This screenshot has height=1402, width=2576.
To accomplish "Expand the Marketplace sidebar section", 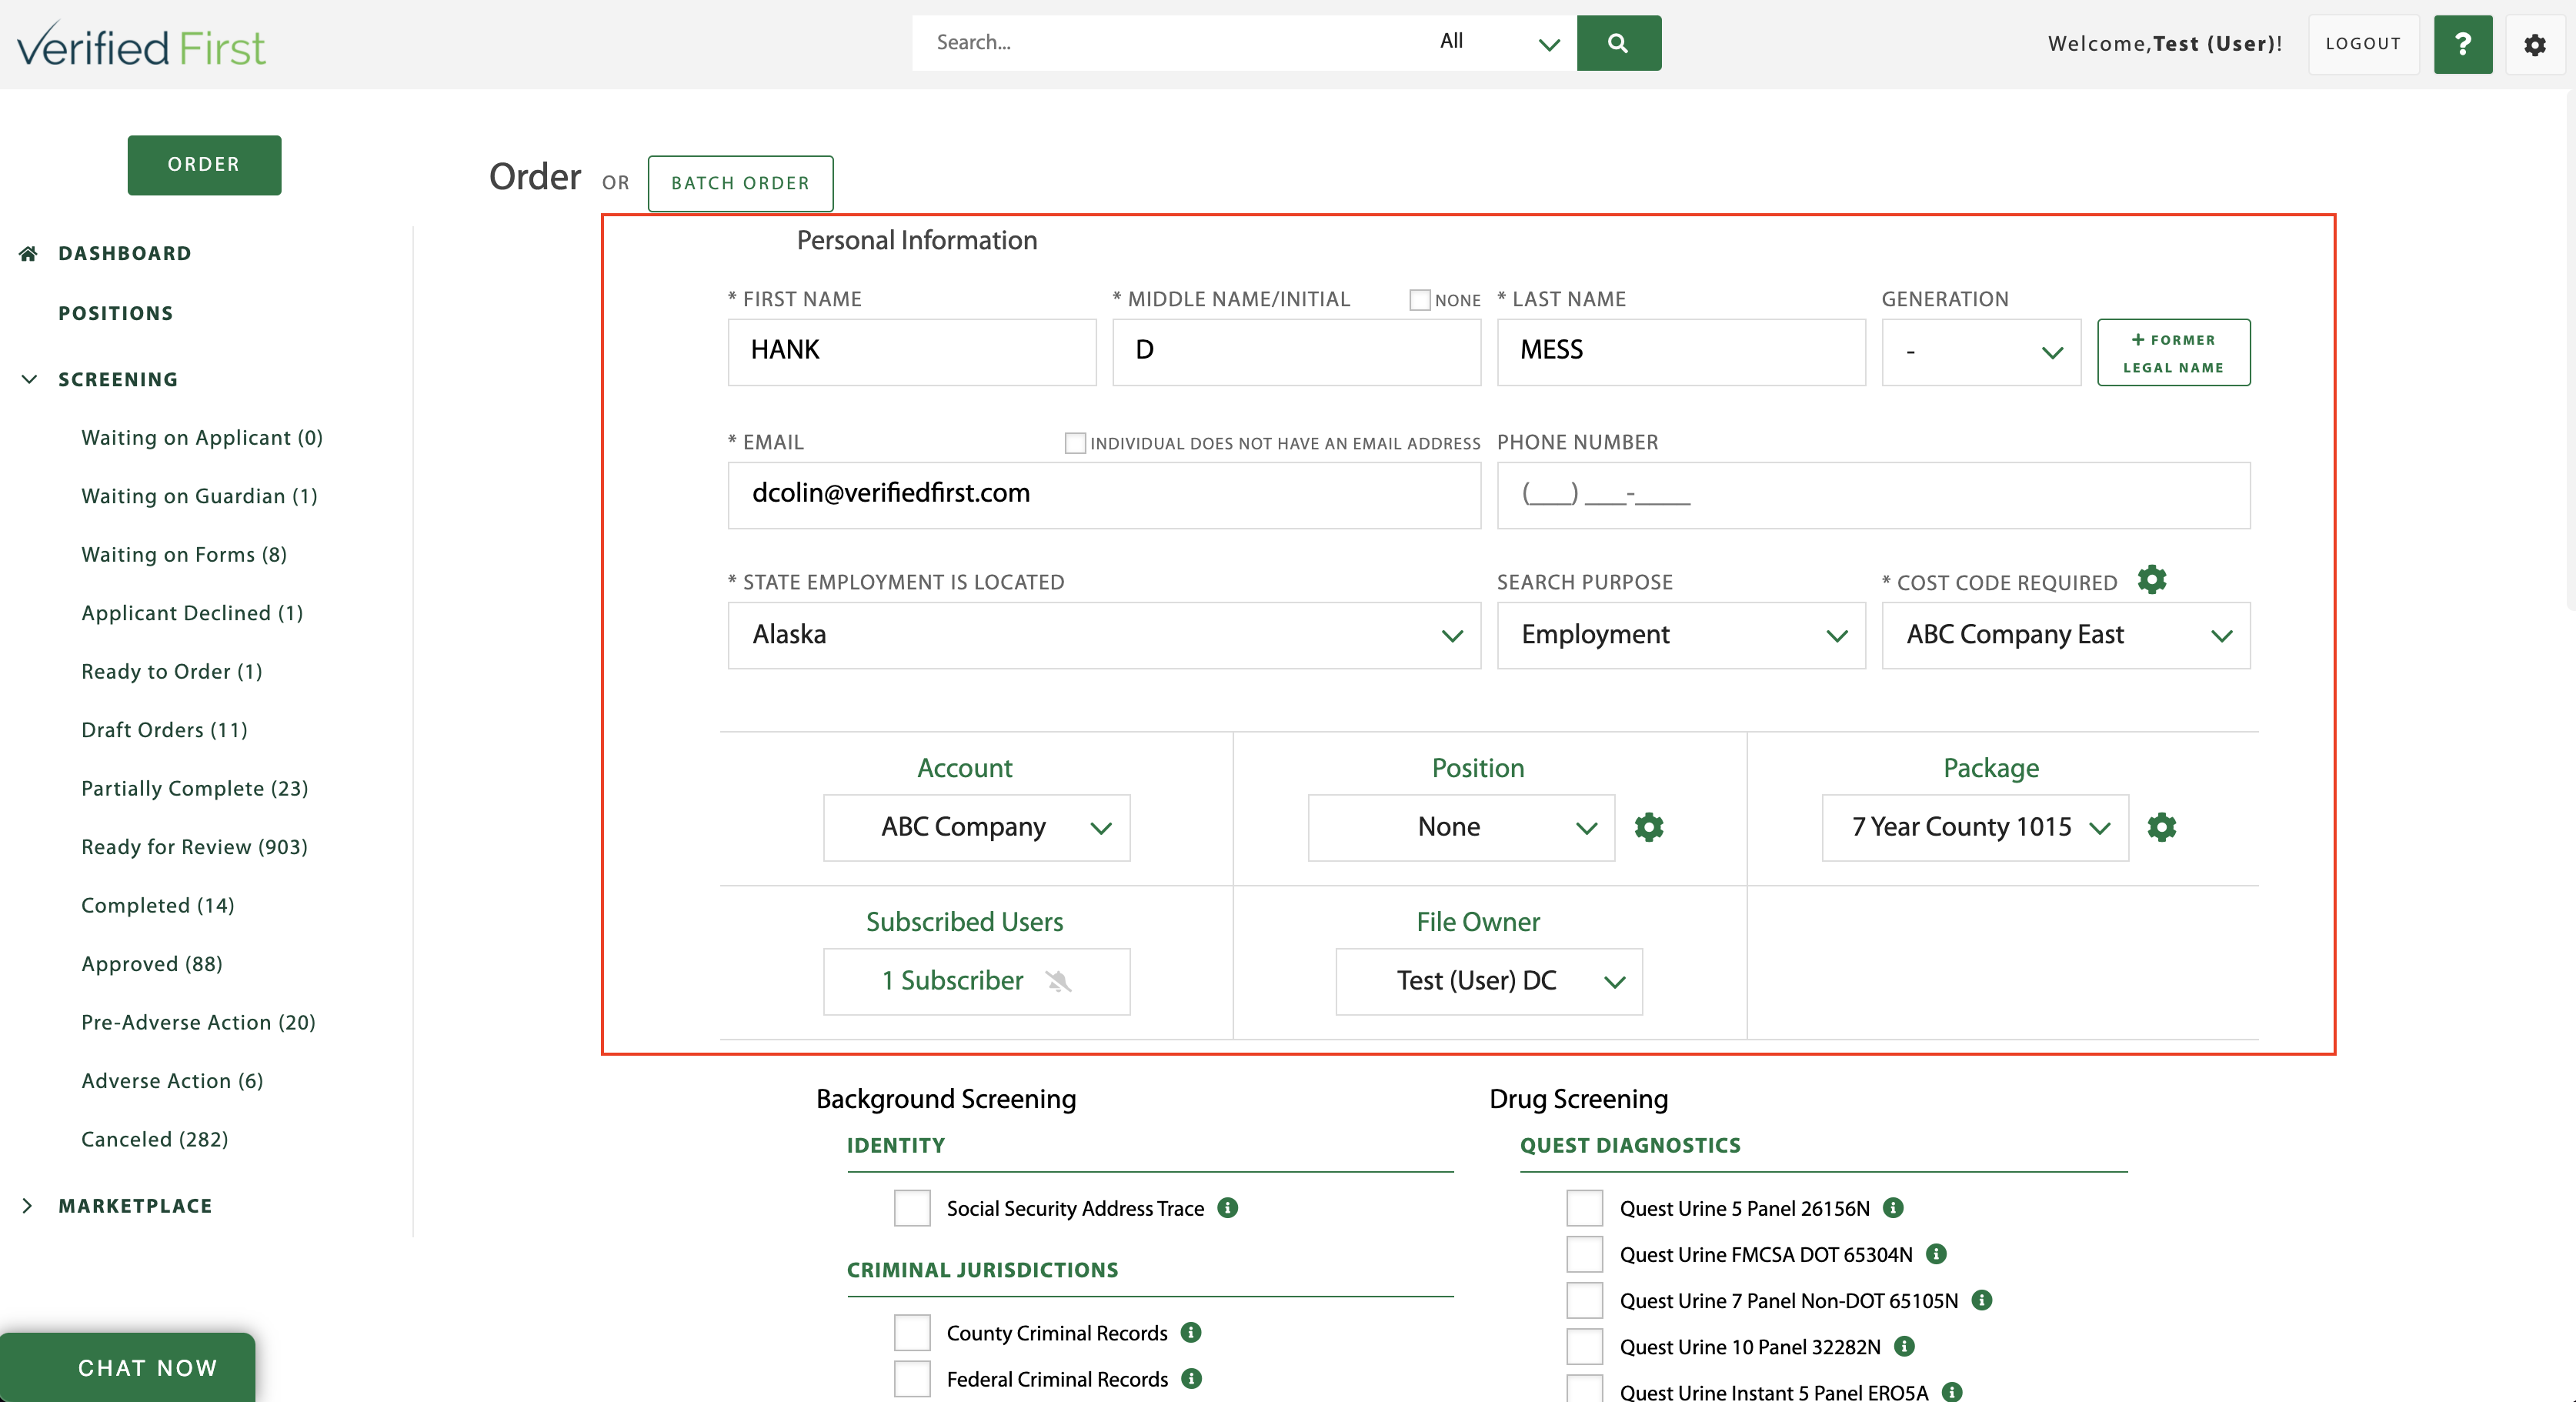I will 134,1205.
